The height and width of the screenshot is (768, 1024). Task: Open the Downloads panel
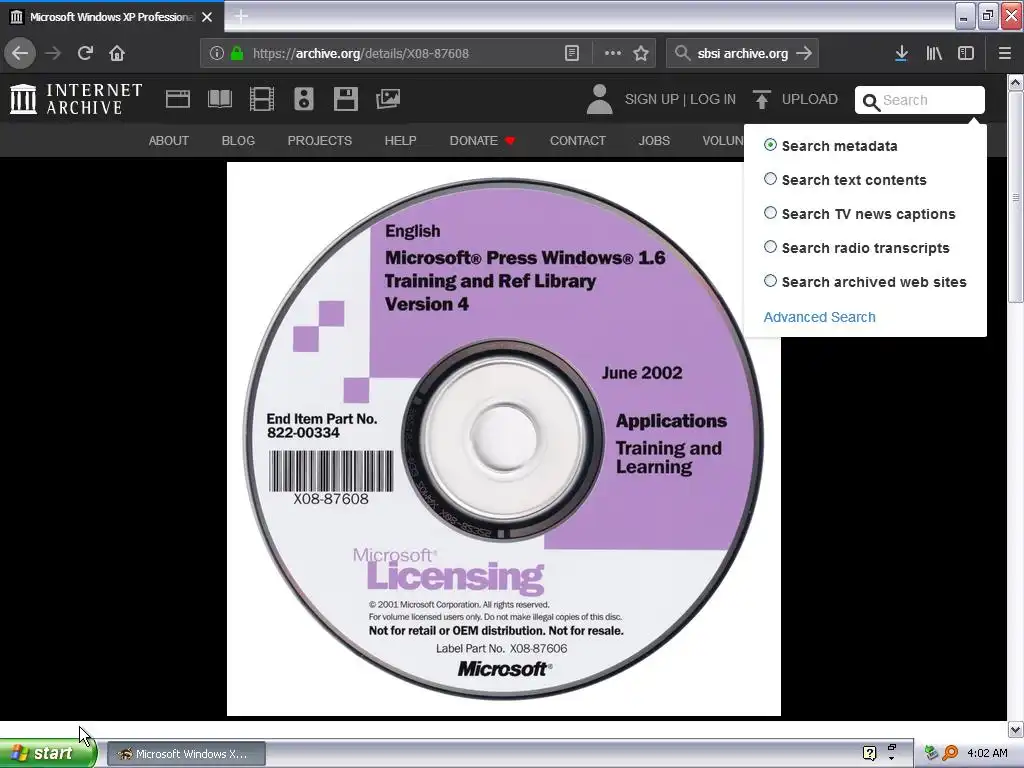click(901, 54)
